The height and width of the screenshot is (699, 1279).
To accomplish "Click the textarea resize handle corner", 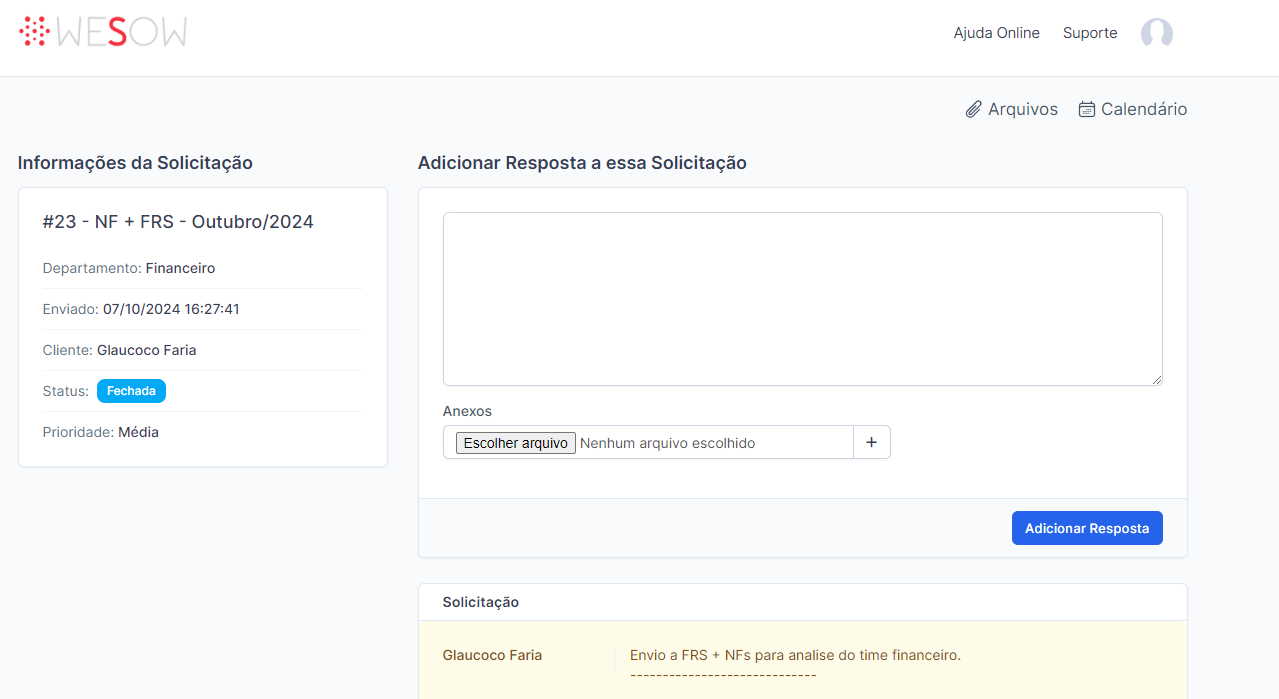I will click(x=1157, y=380).
